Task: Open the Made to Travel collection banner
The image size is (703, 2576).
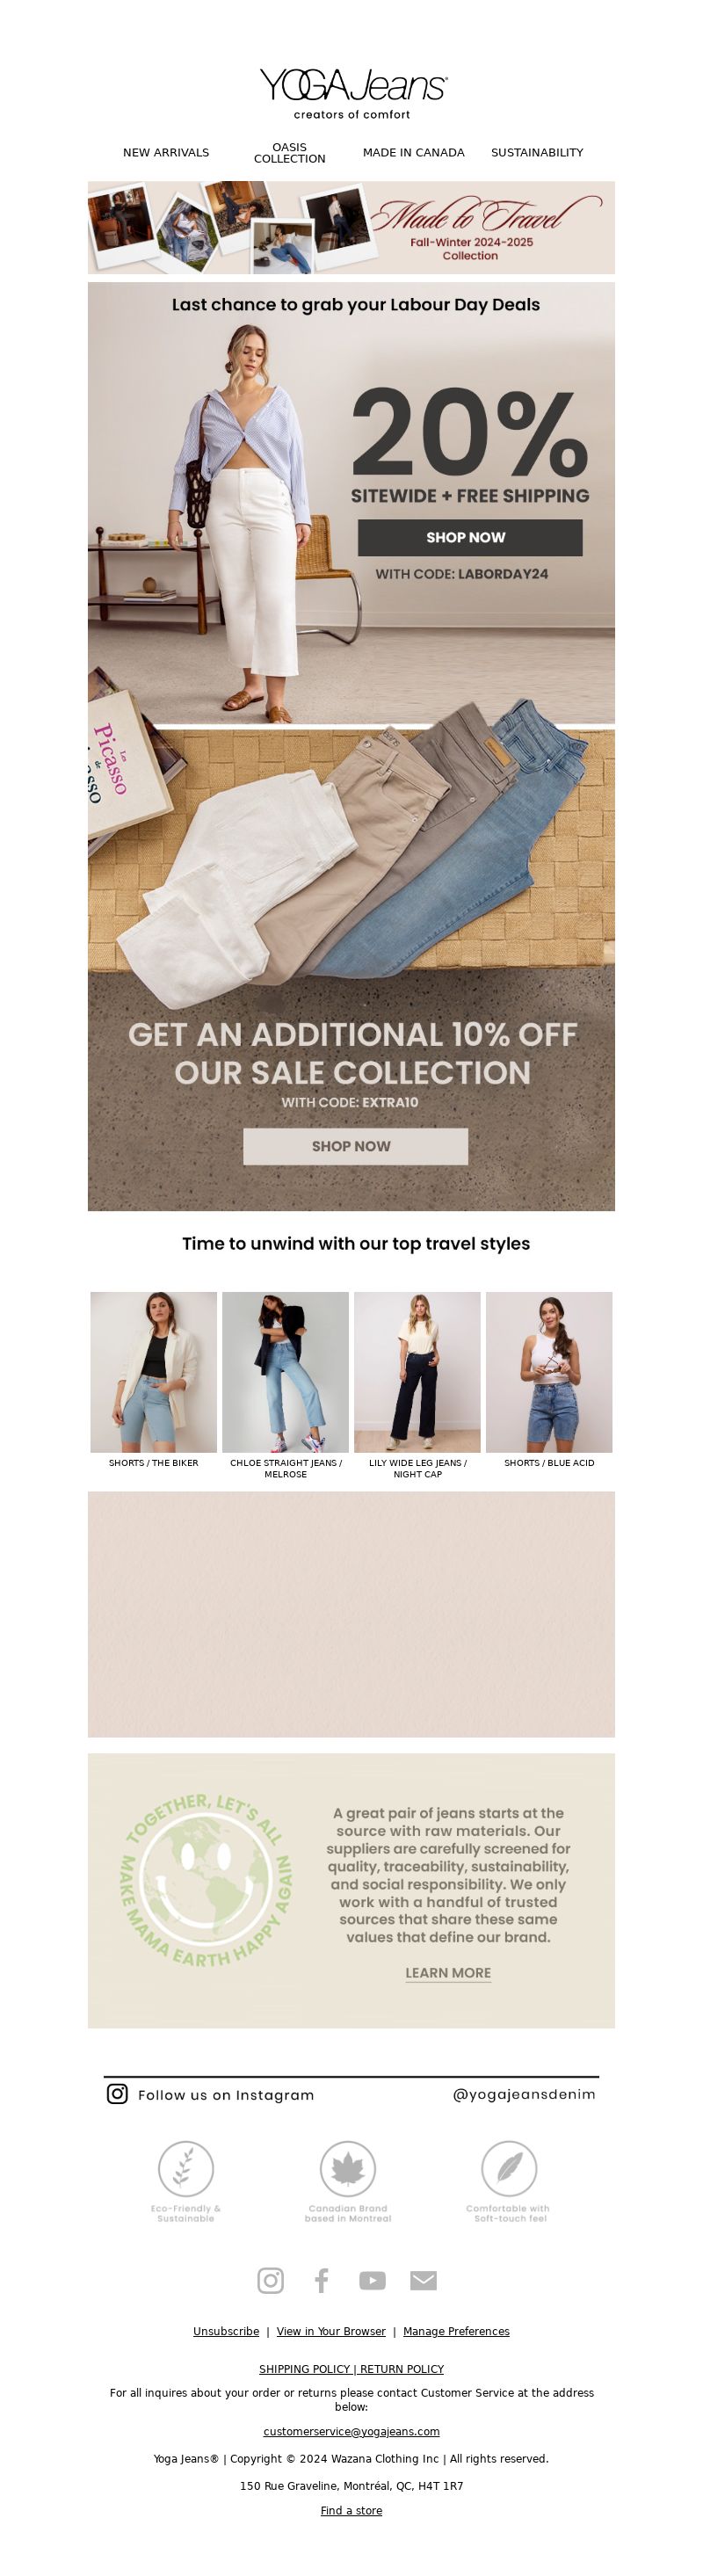Action: tap(351, 227)
